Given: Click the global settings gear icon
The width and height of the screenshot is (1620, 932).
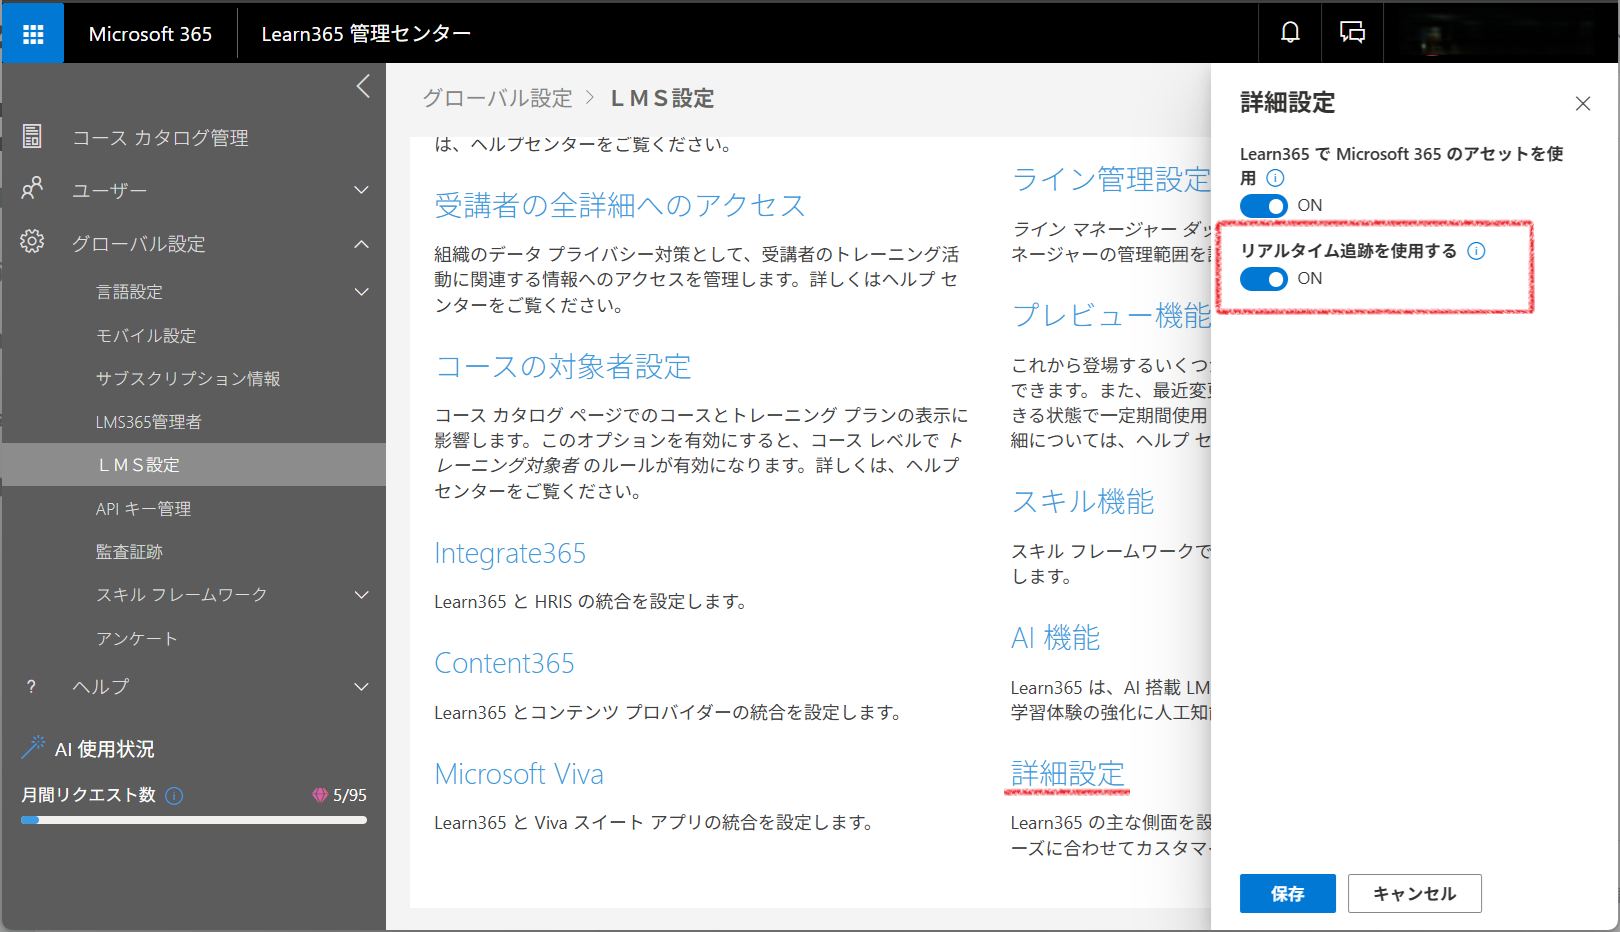Looking at the screenshot, I should point(32,241).
